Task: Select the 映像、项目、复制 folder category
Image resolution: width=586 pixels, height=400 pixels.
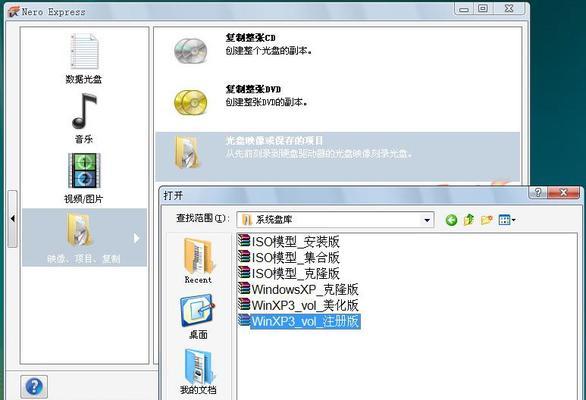Action: point(84,237)
